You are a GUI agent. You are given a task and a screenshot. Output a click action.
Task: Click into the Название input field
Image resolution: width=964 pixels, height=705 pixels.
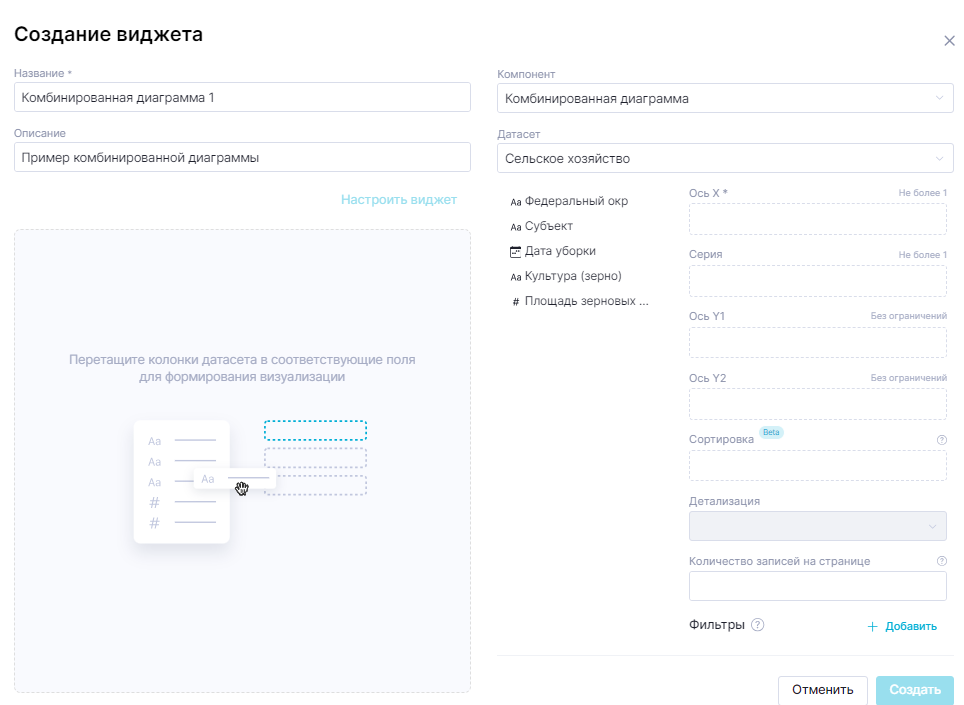tap(242, 98)
